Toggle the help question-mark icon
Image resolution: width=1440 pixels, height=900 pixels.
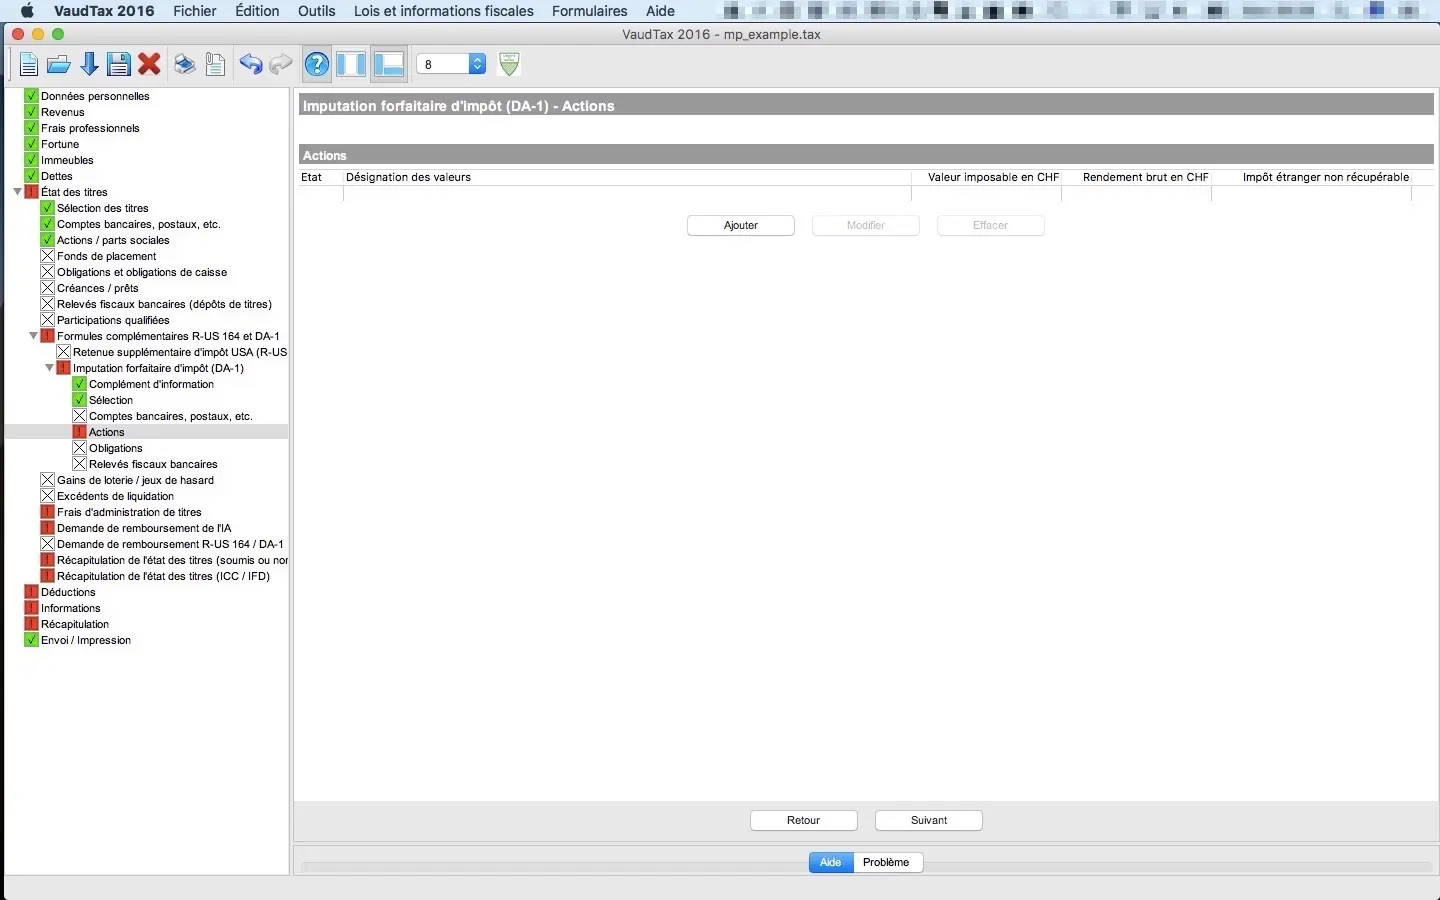point(317,65)
